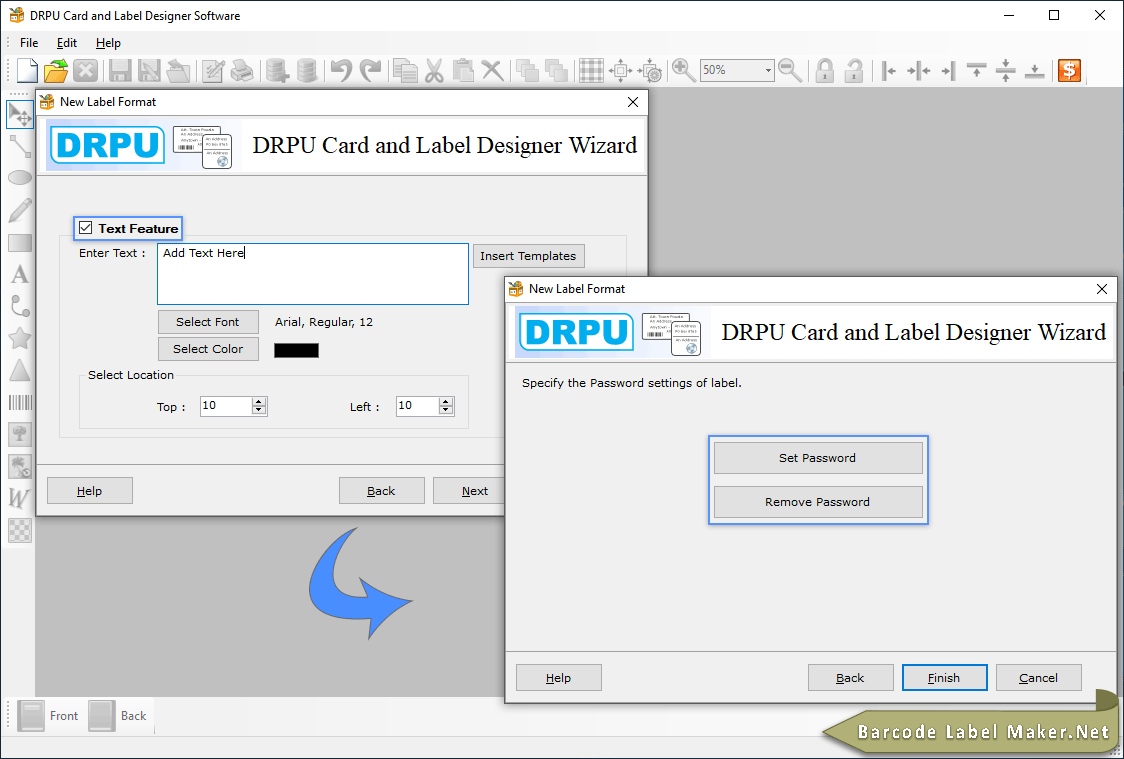Click the Select Font button
The height and width of the screenshot is (759, 1124).
coord(208,322)
